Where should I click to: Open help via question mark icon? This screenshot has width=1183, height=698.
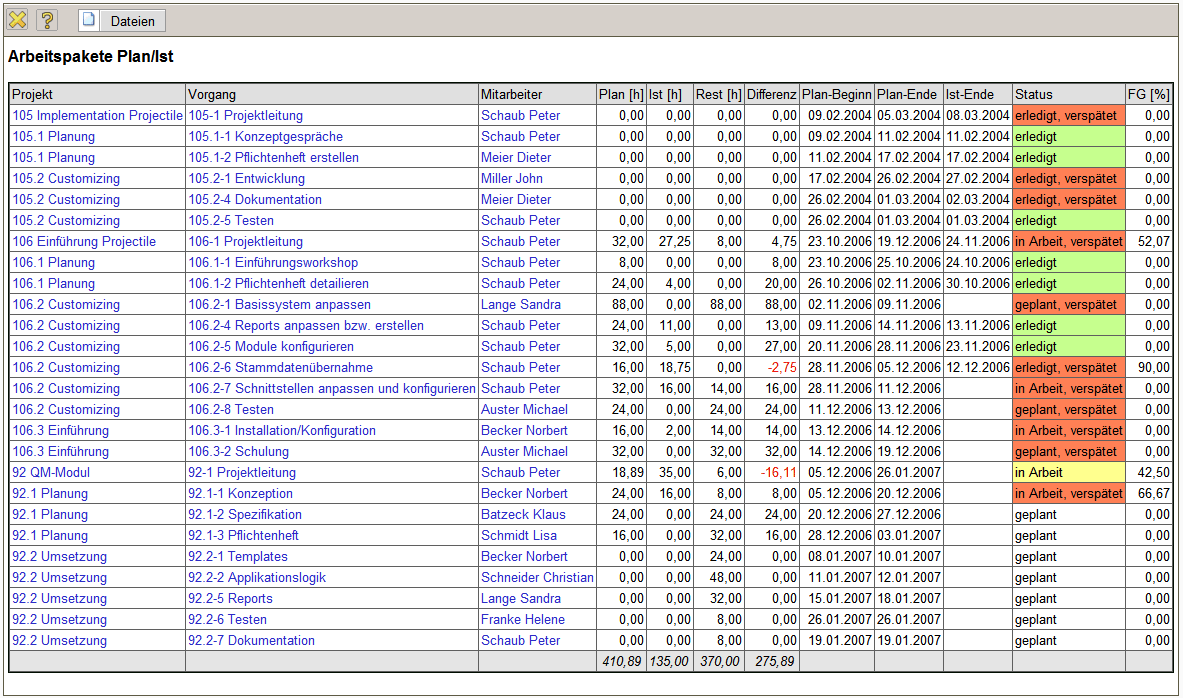point(48,20)
